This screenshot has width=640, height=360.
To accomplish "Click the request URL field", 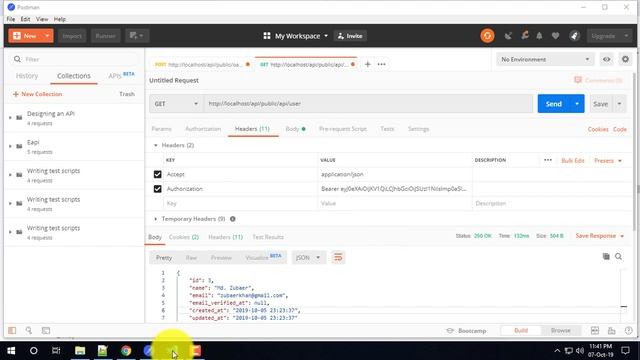I will (x=369, y=104).
